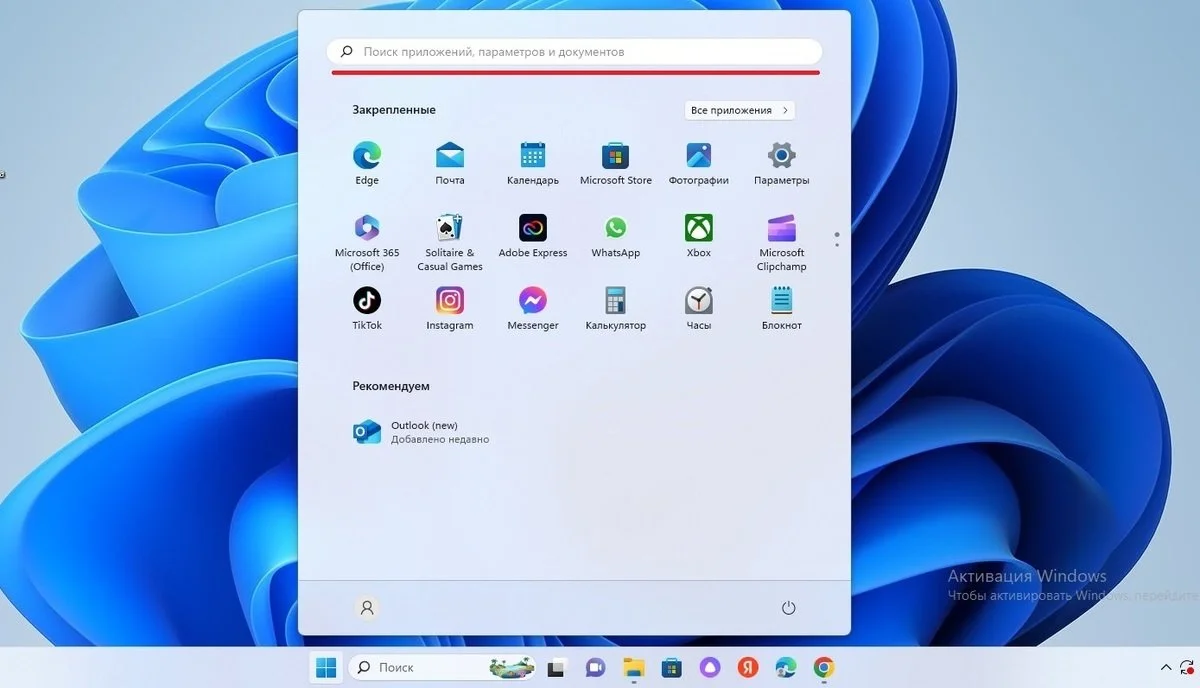Click the Windows Start button on taskbar
This screenshot has height=688, width=1200.
click(326, 667)
